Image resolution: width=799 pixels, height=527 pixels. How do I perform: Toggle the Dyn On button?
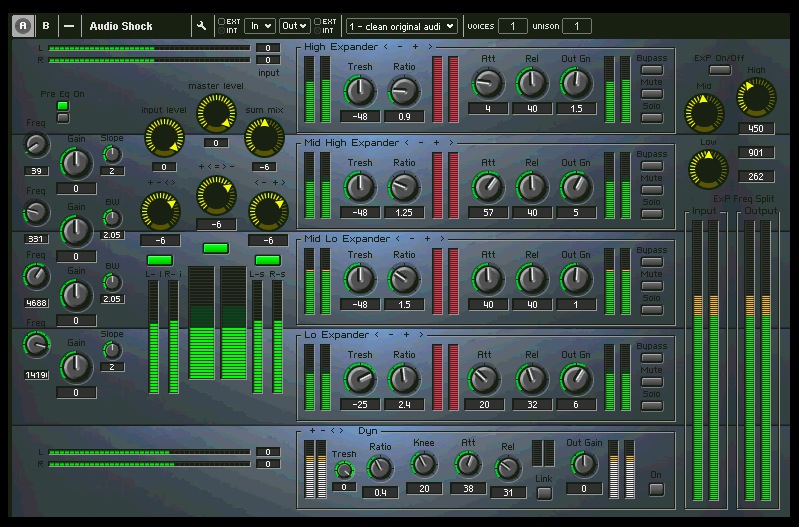(x=656, y=489)
